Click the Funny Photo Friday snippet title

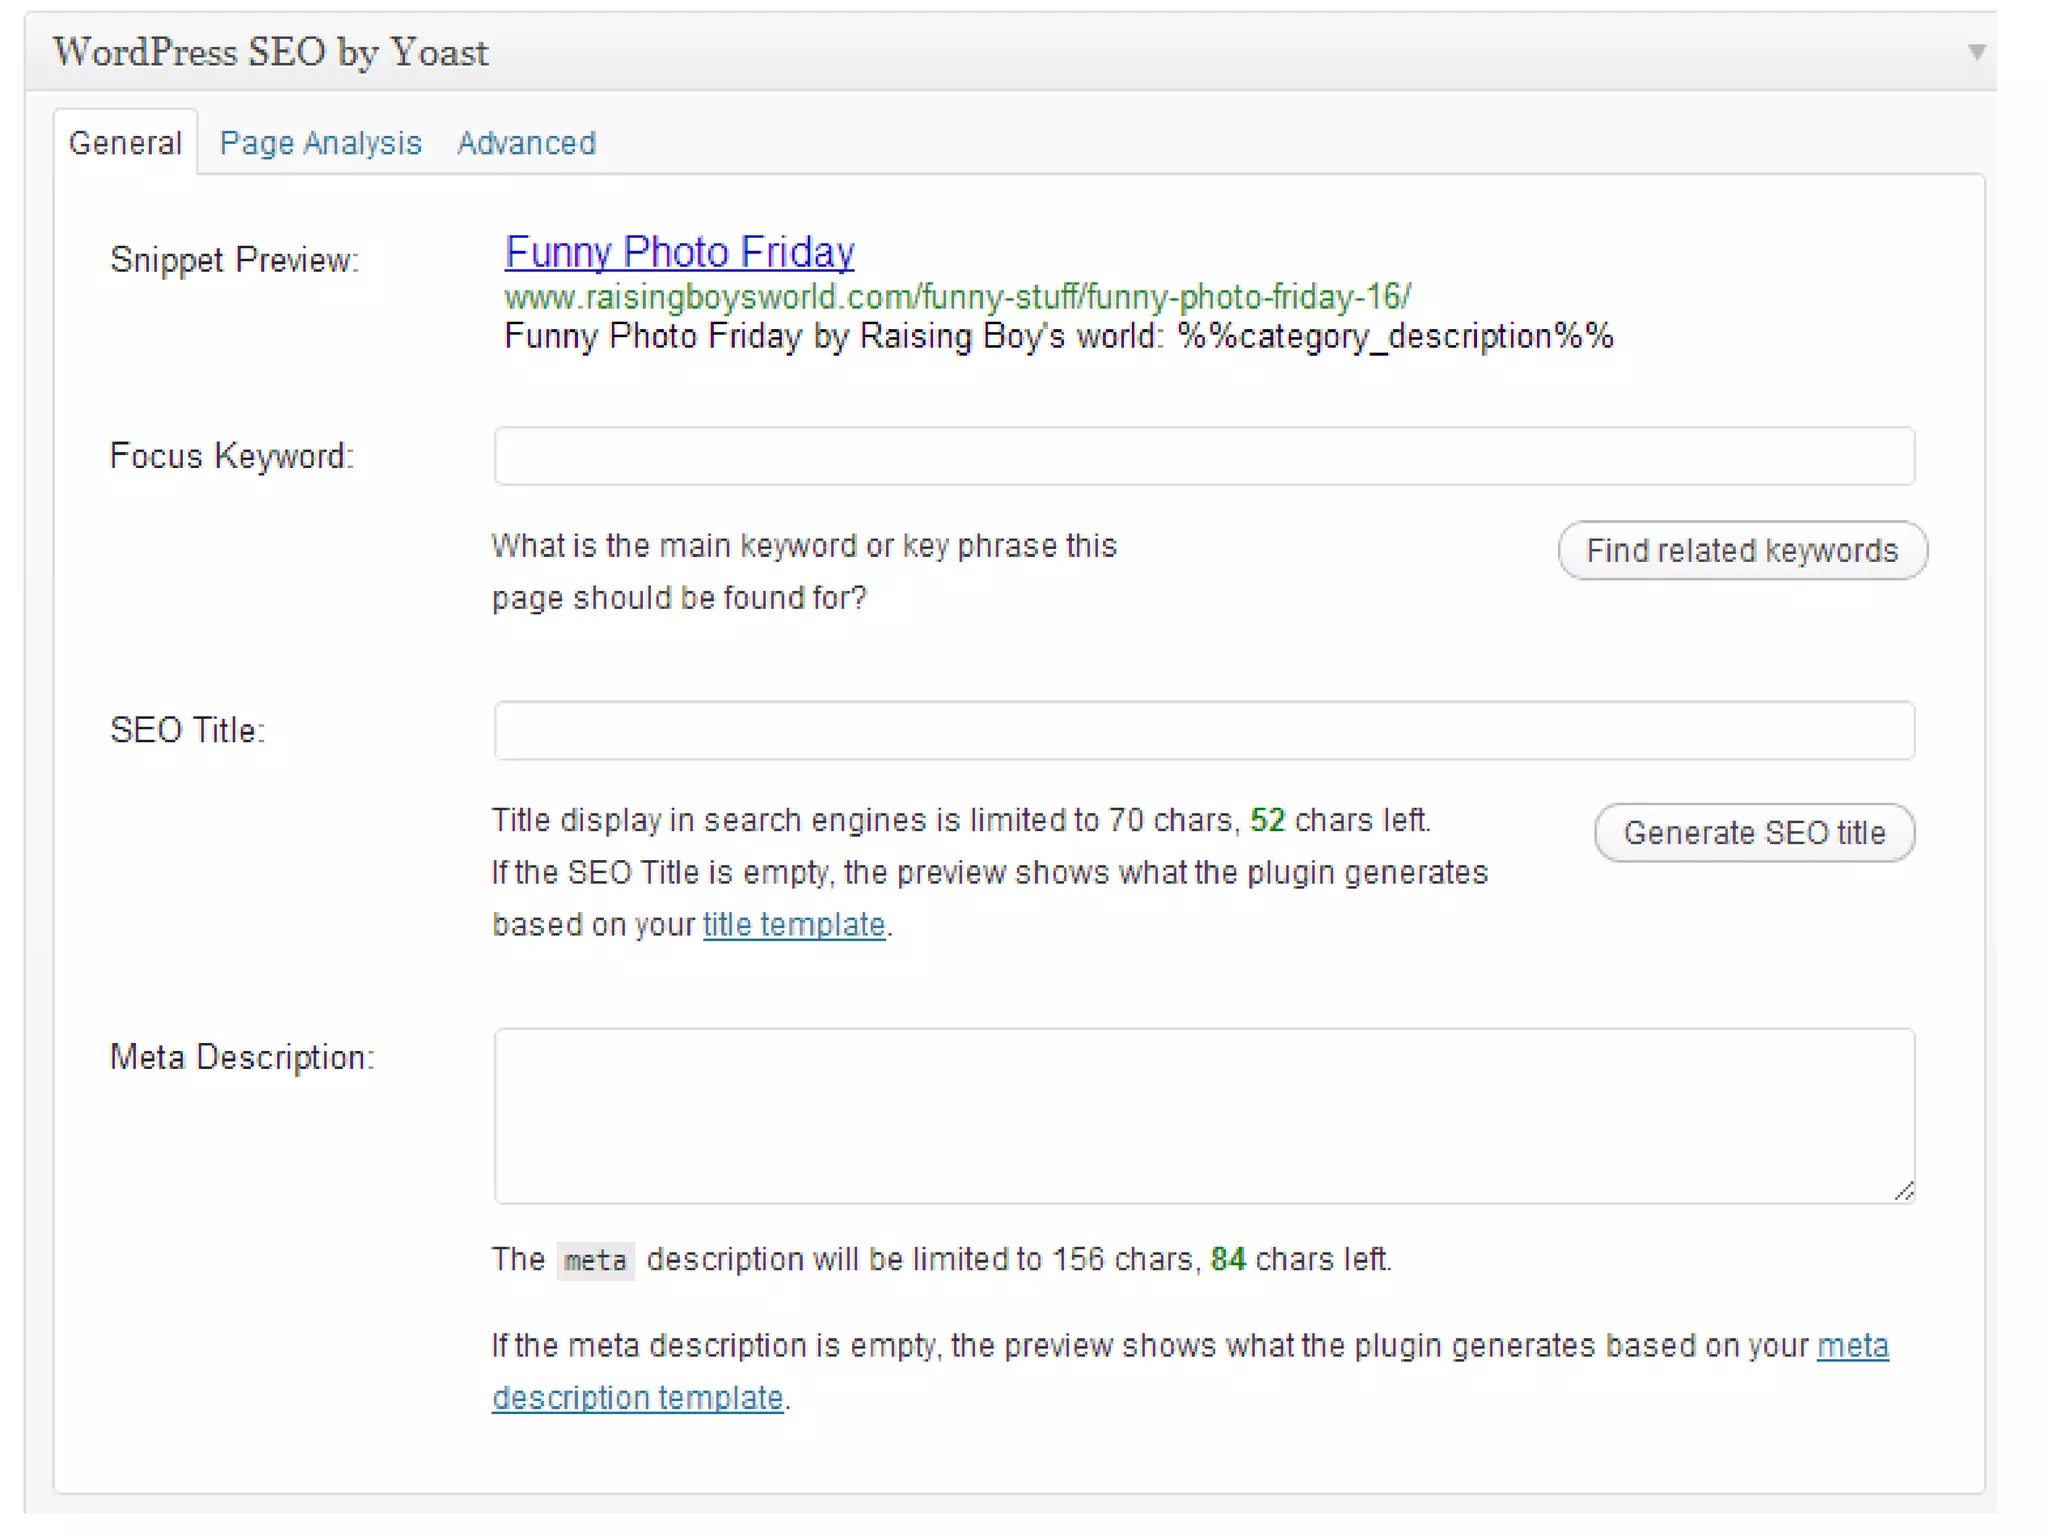tap(679, 252)
